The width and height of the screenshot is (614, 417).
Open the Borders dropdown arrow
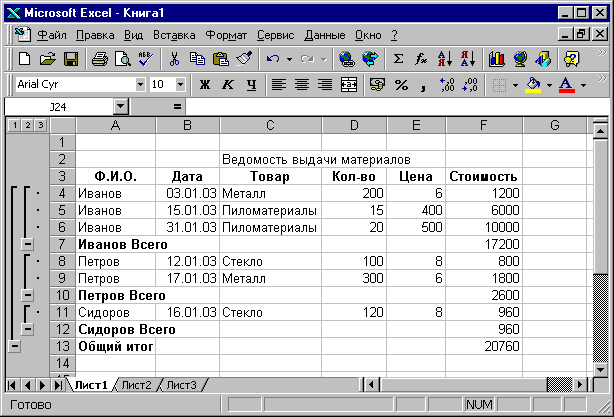[x=515, y=85]
